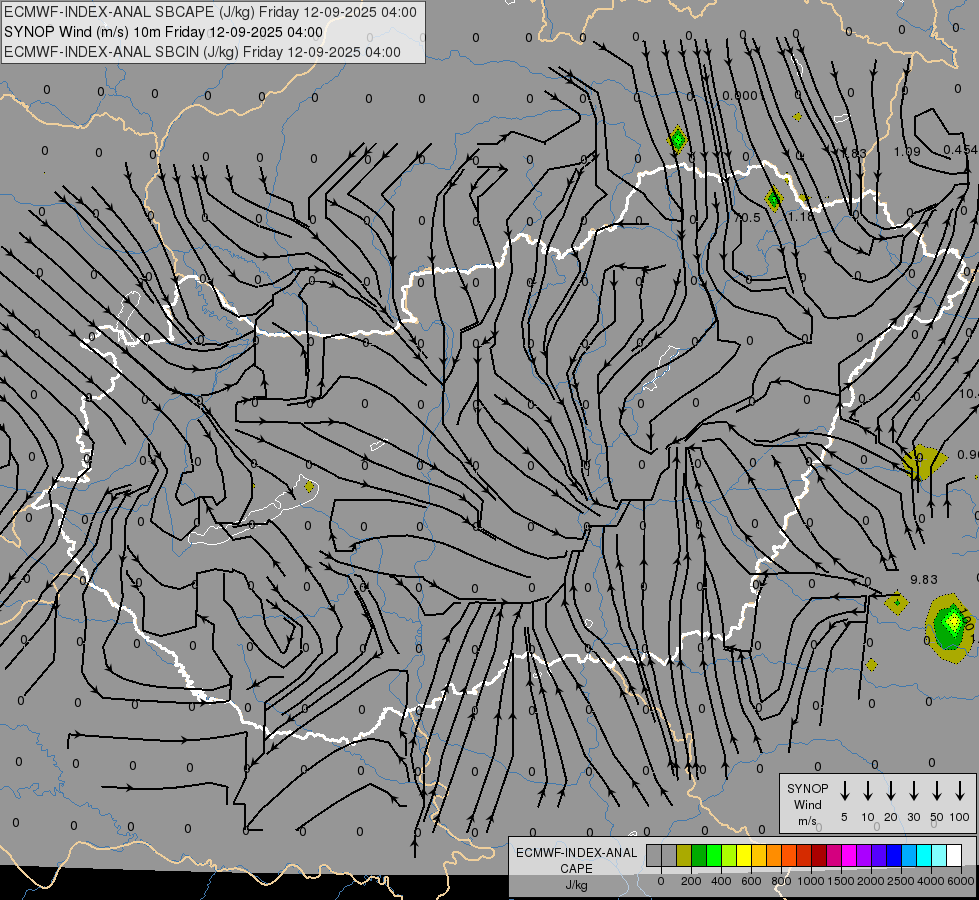979x900 pixels.
Task: Click the '1.09' value on the map
Action: pos(907,151)
